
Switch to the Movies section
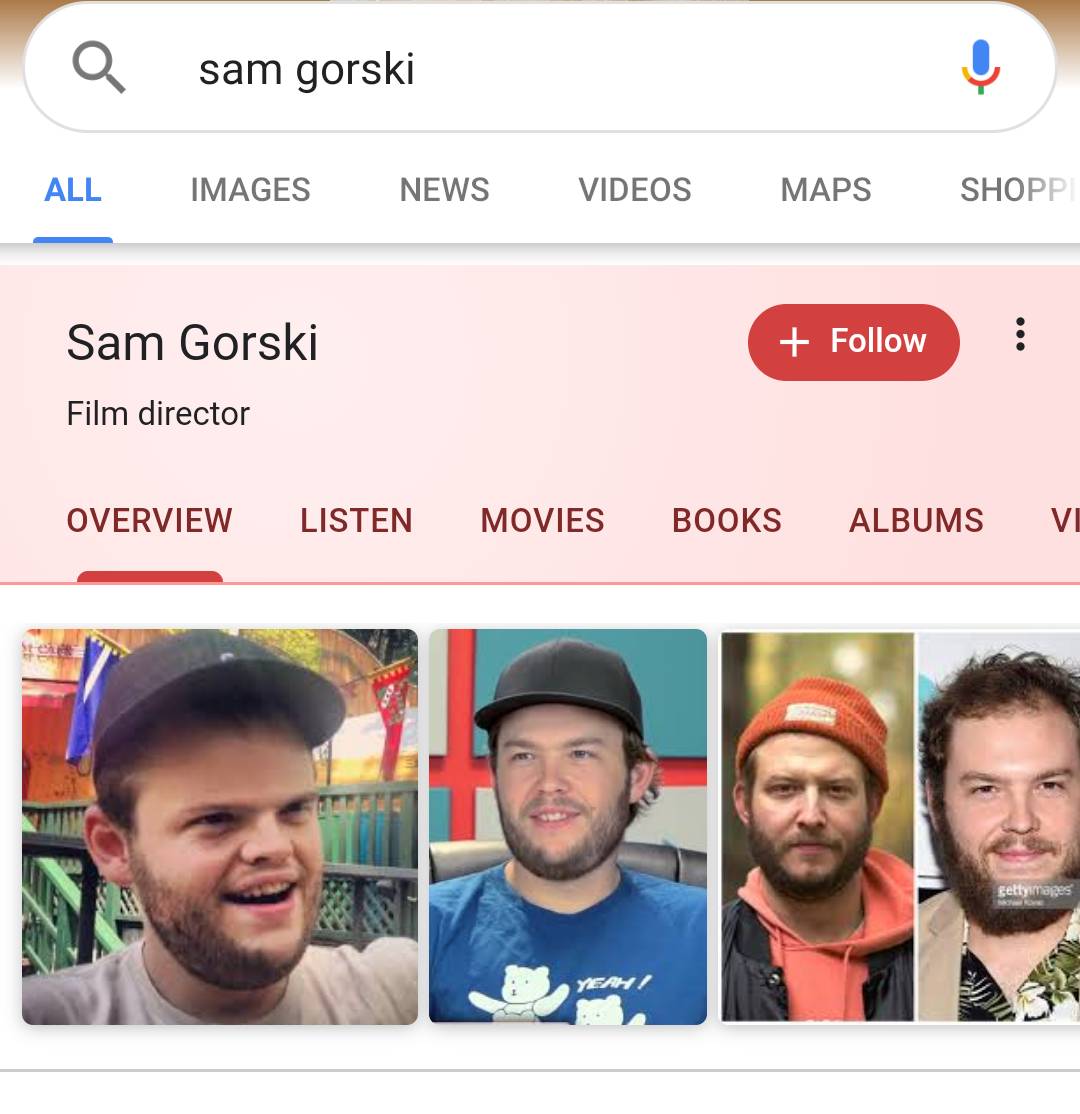(x=542, y=521)
